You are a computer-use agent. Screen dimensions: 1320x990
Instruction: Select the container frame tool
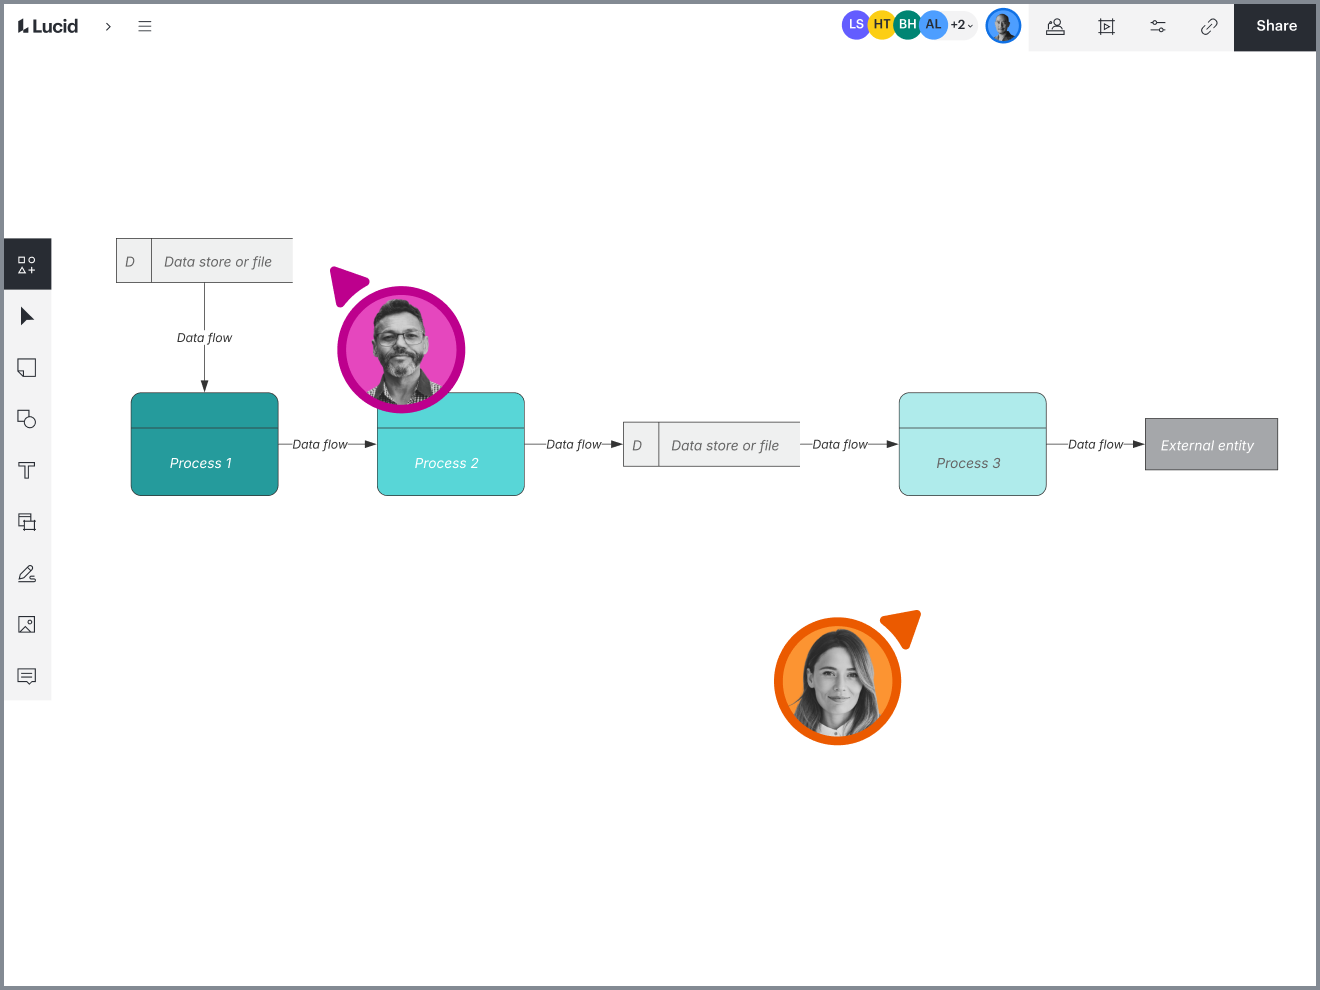click(x=27, y=522)
